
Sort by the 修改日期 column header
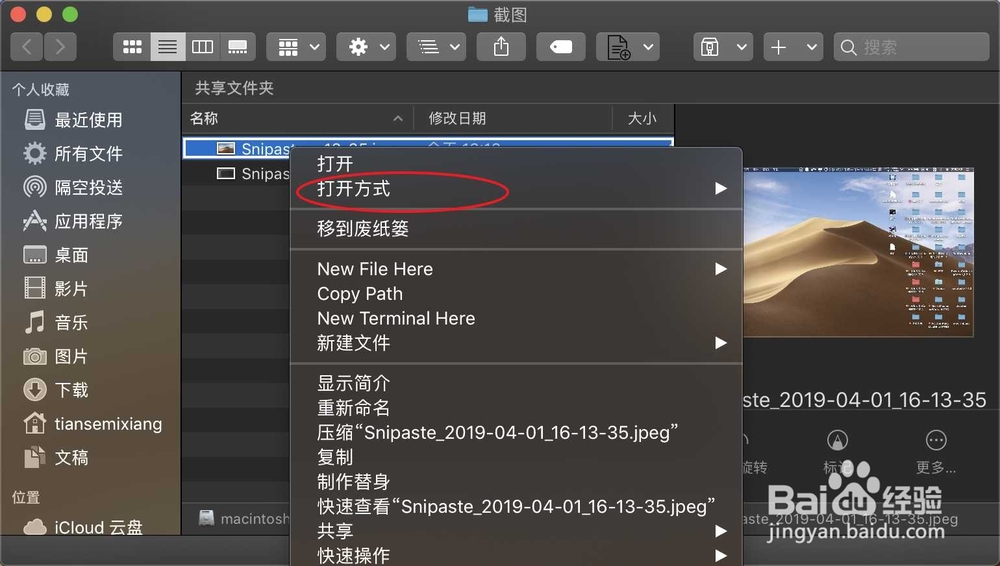(x=513, y=118)
